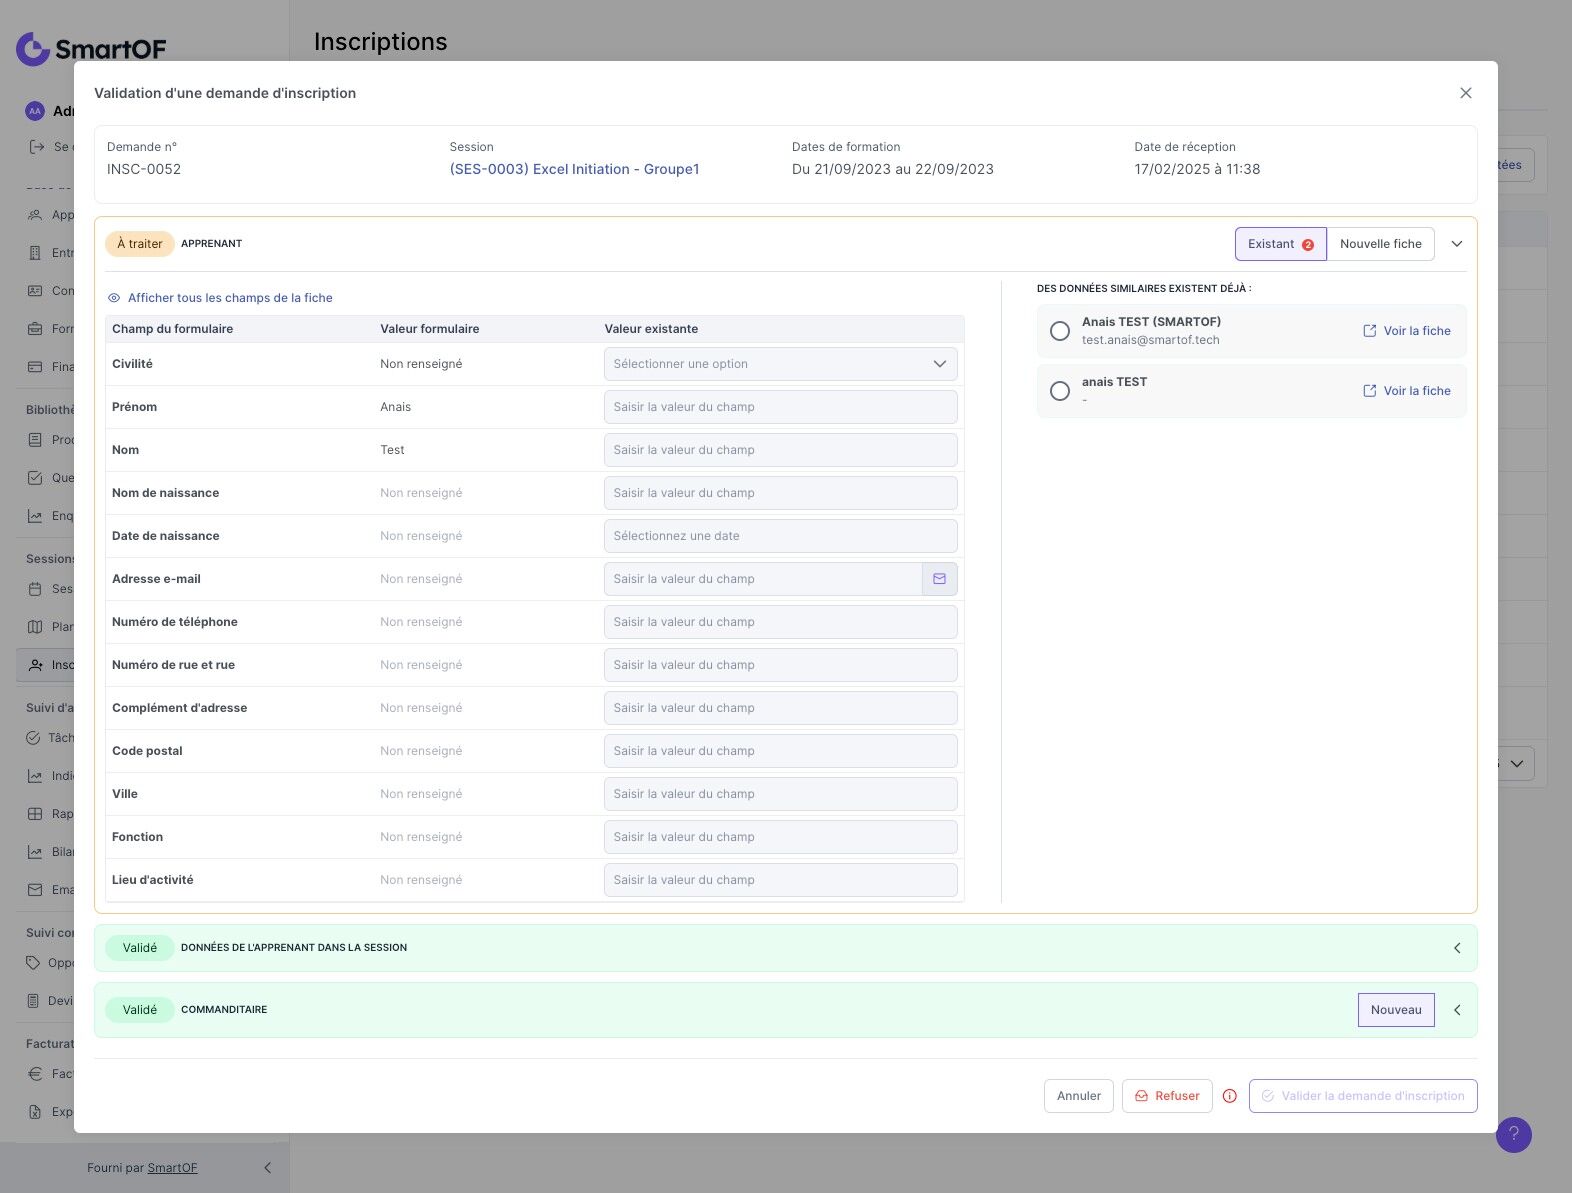Click the Numéro de téléphone value field
The width and height of the screenshot is (1572, 1193).
780,622
